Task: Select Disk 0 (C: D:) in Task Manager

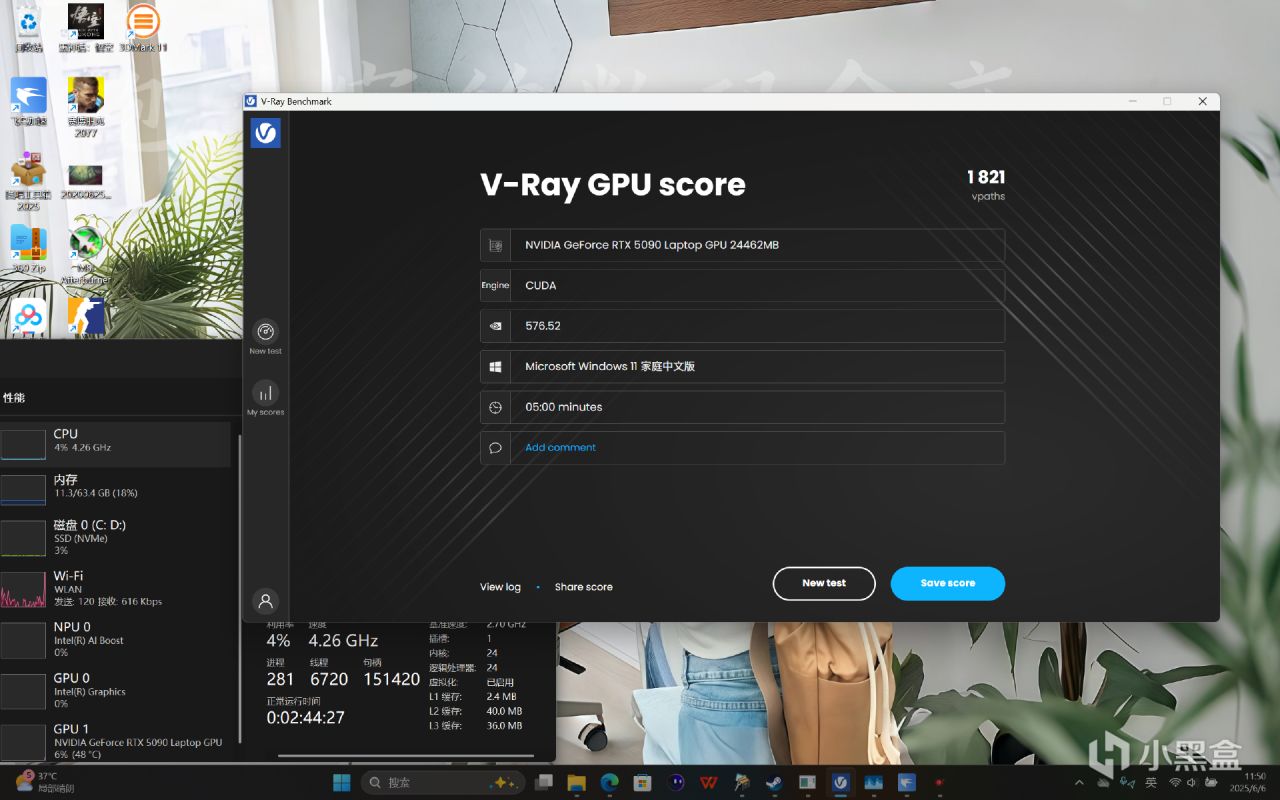Action: (x=115, y=538)
